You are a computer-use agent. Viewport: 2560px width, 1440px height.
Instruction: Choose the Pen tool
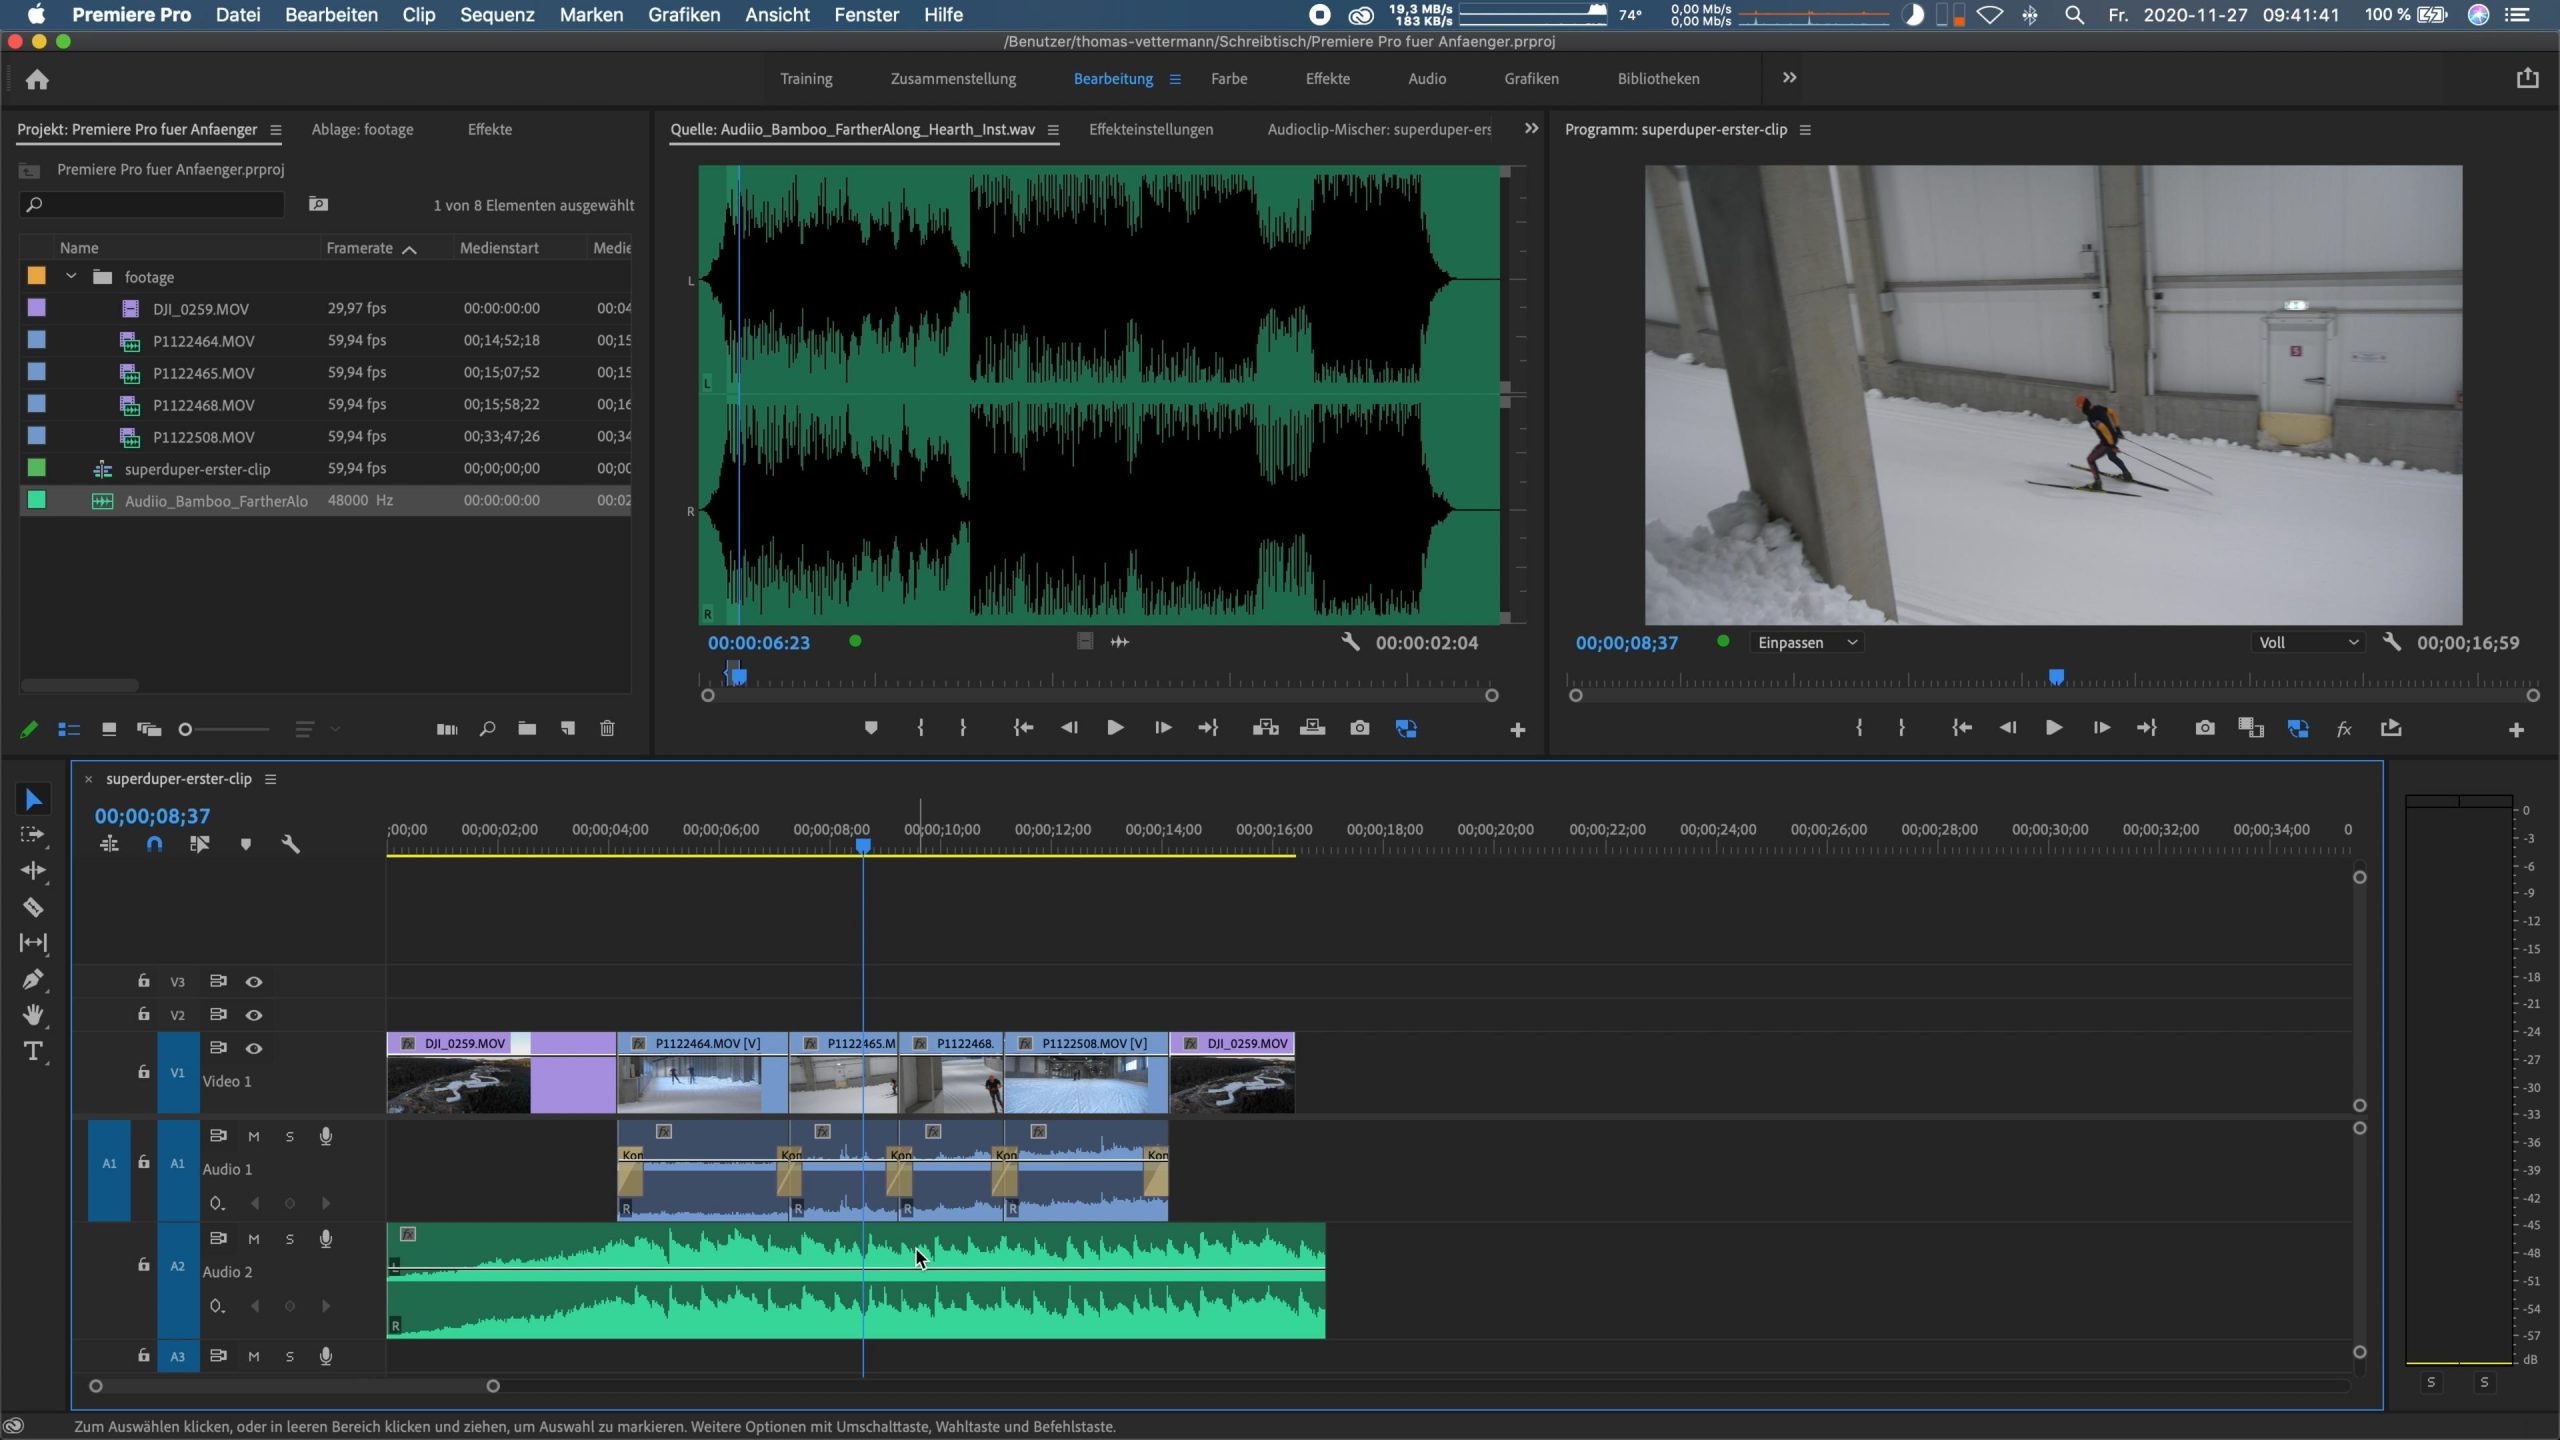click(33, 979)
